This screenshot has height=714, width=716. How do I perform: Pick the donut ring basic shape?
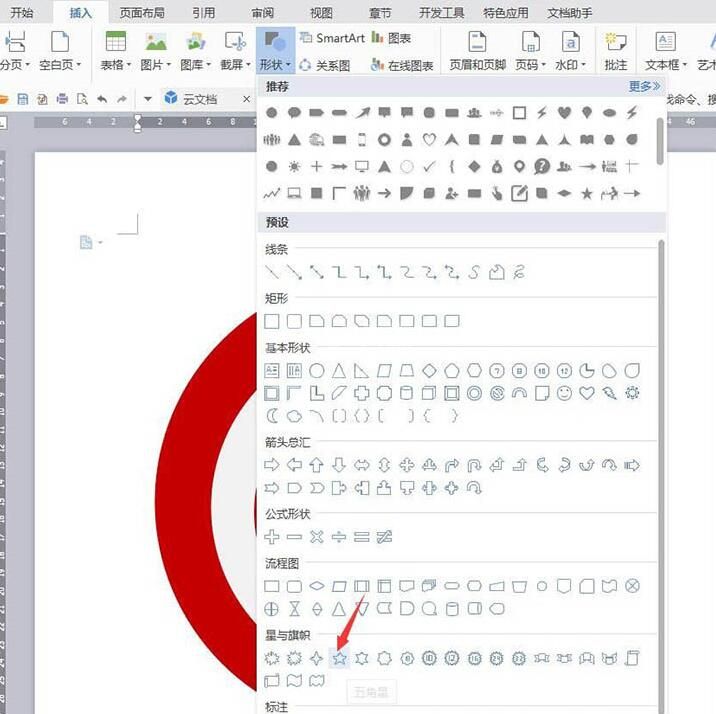[x=474, y=393]
